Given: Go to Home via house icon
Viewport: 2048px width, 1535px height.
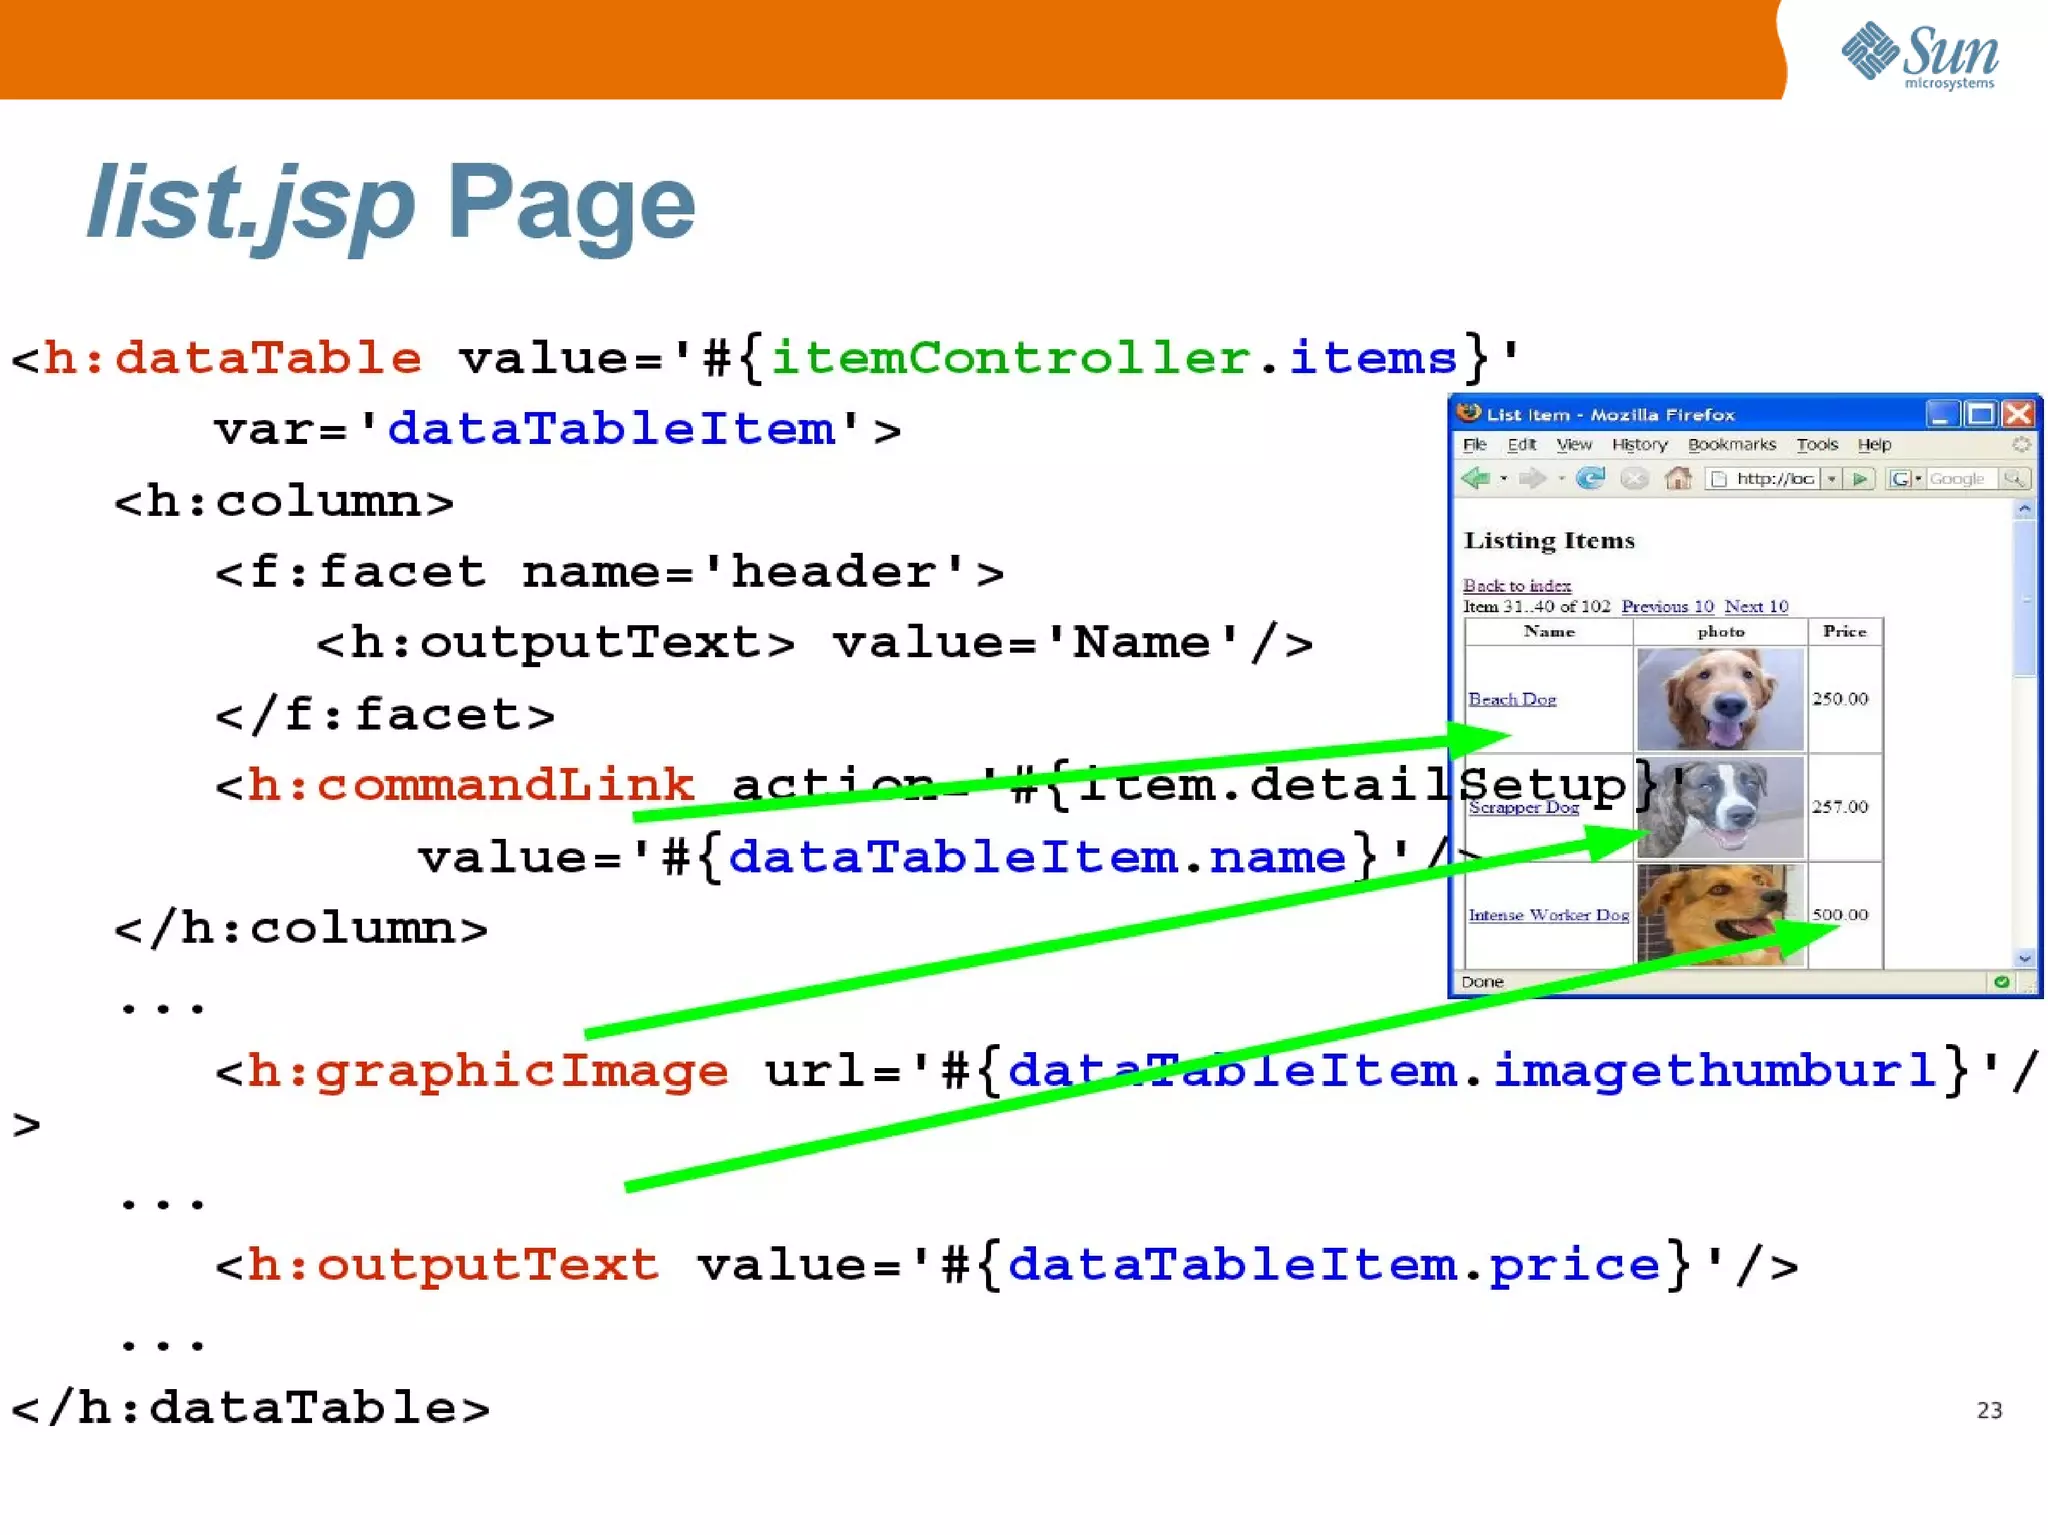Looking at the screenshot, I should [1678, 479].
